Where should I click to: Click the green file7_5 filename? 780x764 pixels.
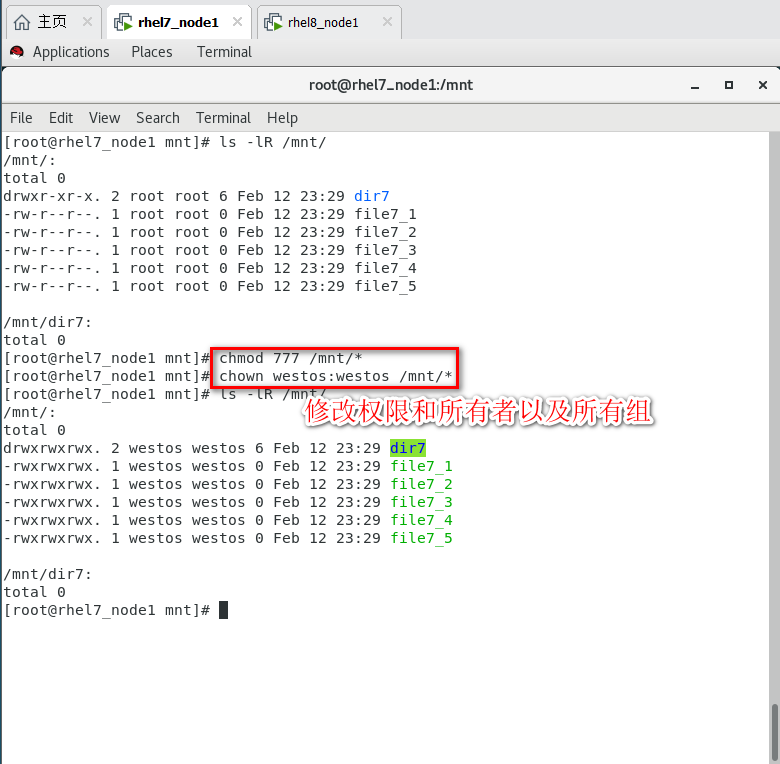coord(421,538)
